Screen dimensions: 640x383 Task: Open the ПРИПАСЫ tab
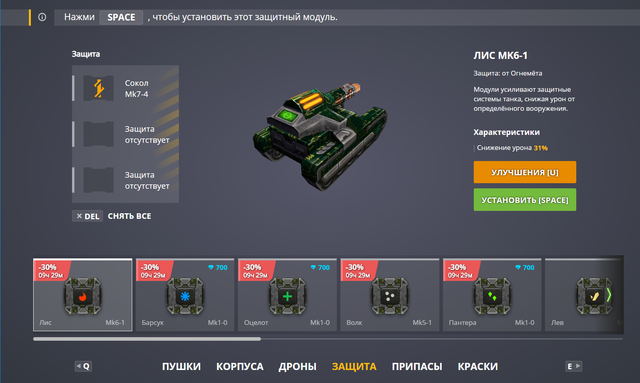[x=417, y=366]
